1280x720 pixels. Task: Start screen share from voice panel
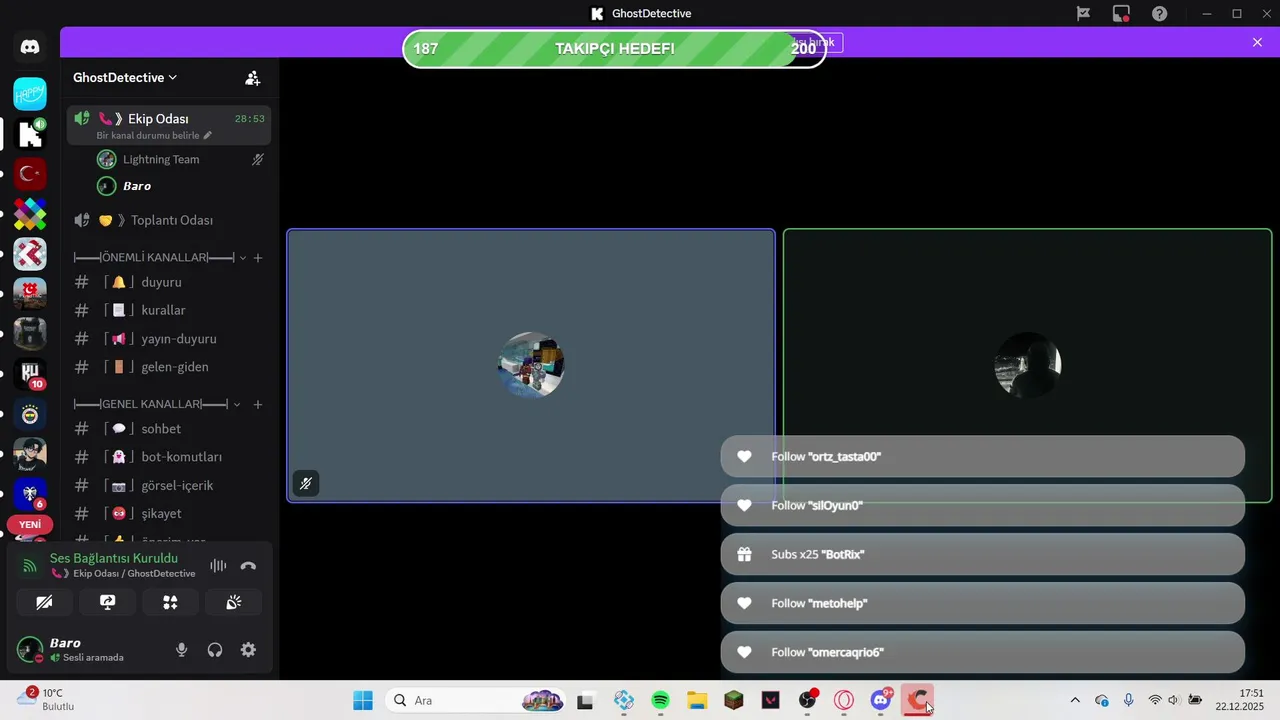pos(107,602)
